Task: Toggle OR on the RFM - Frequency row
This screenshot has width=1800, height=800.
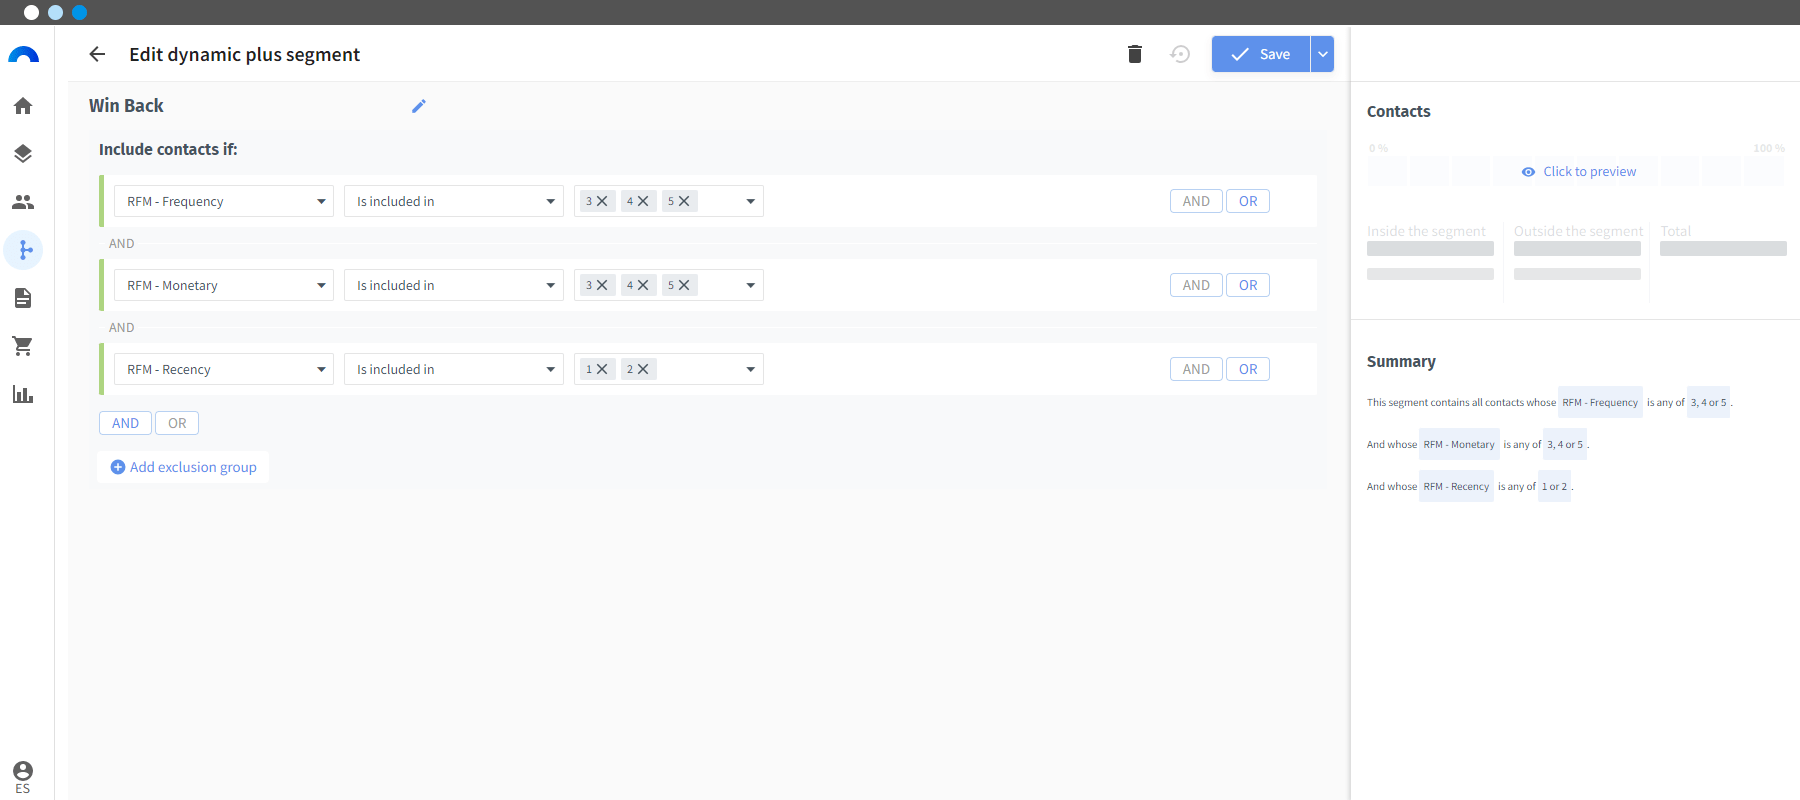Action: pyautogui.click(x=1247, y=201)
